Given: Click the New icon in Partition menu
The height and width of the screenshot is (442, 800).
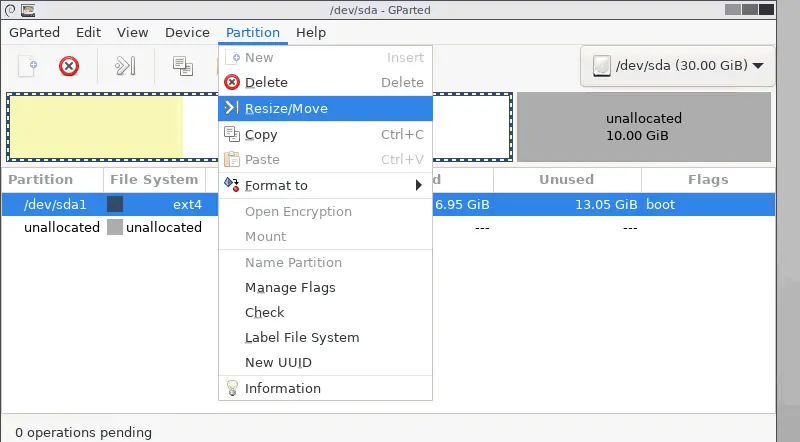Looking at the screenshot, I should click(232, 58).
